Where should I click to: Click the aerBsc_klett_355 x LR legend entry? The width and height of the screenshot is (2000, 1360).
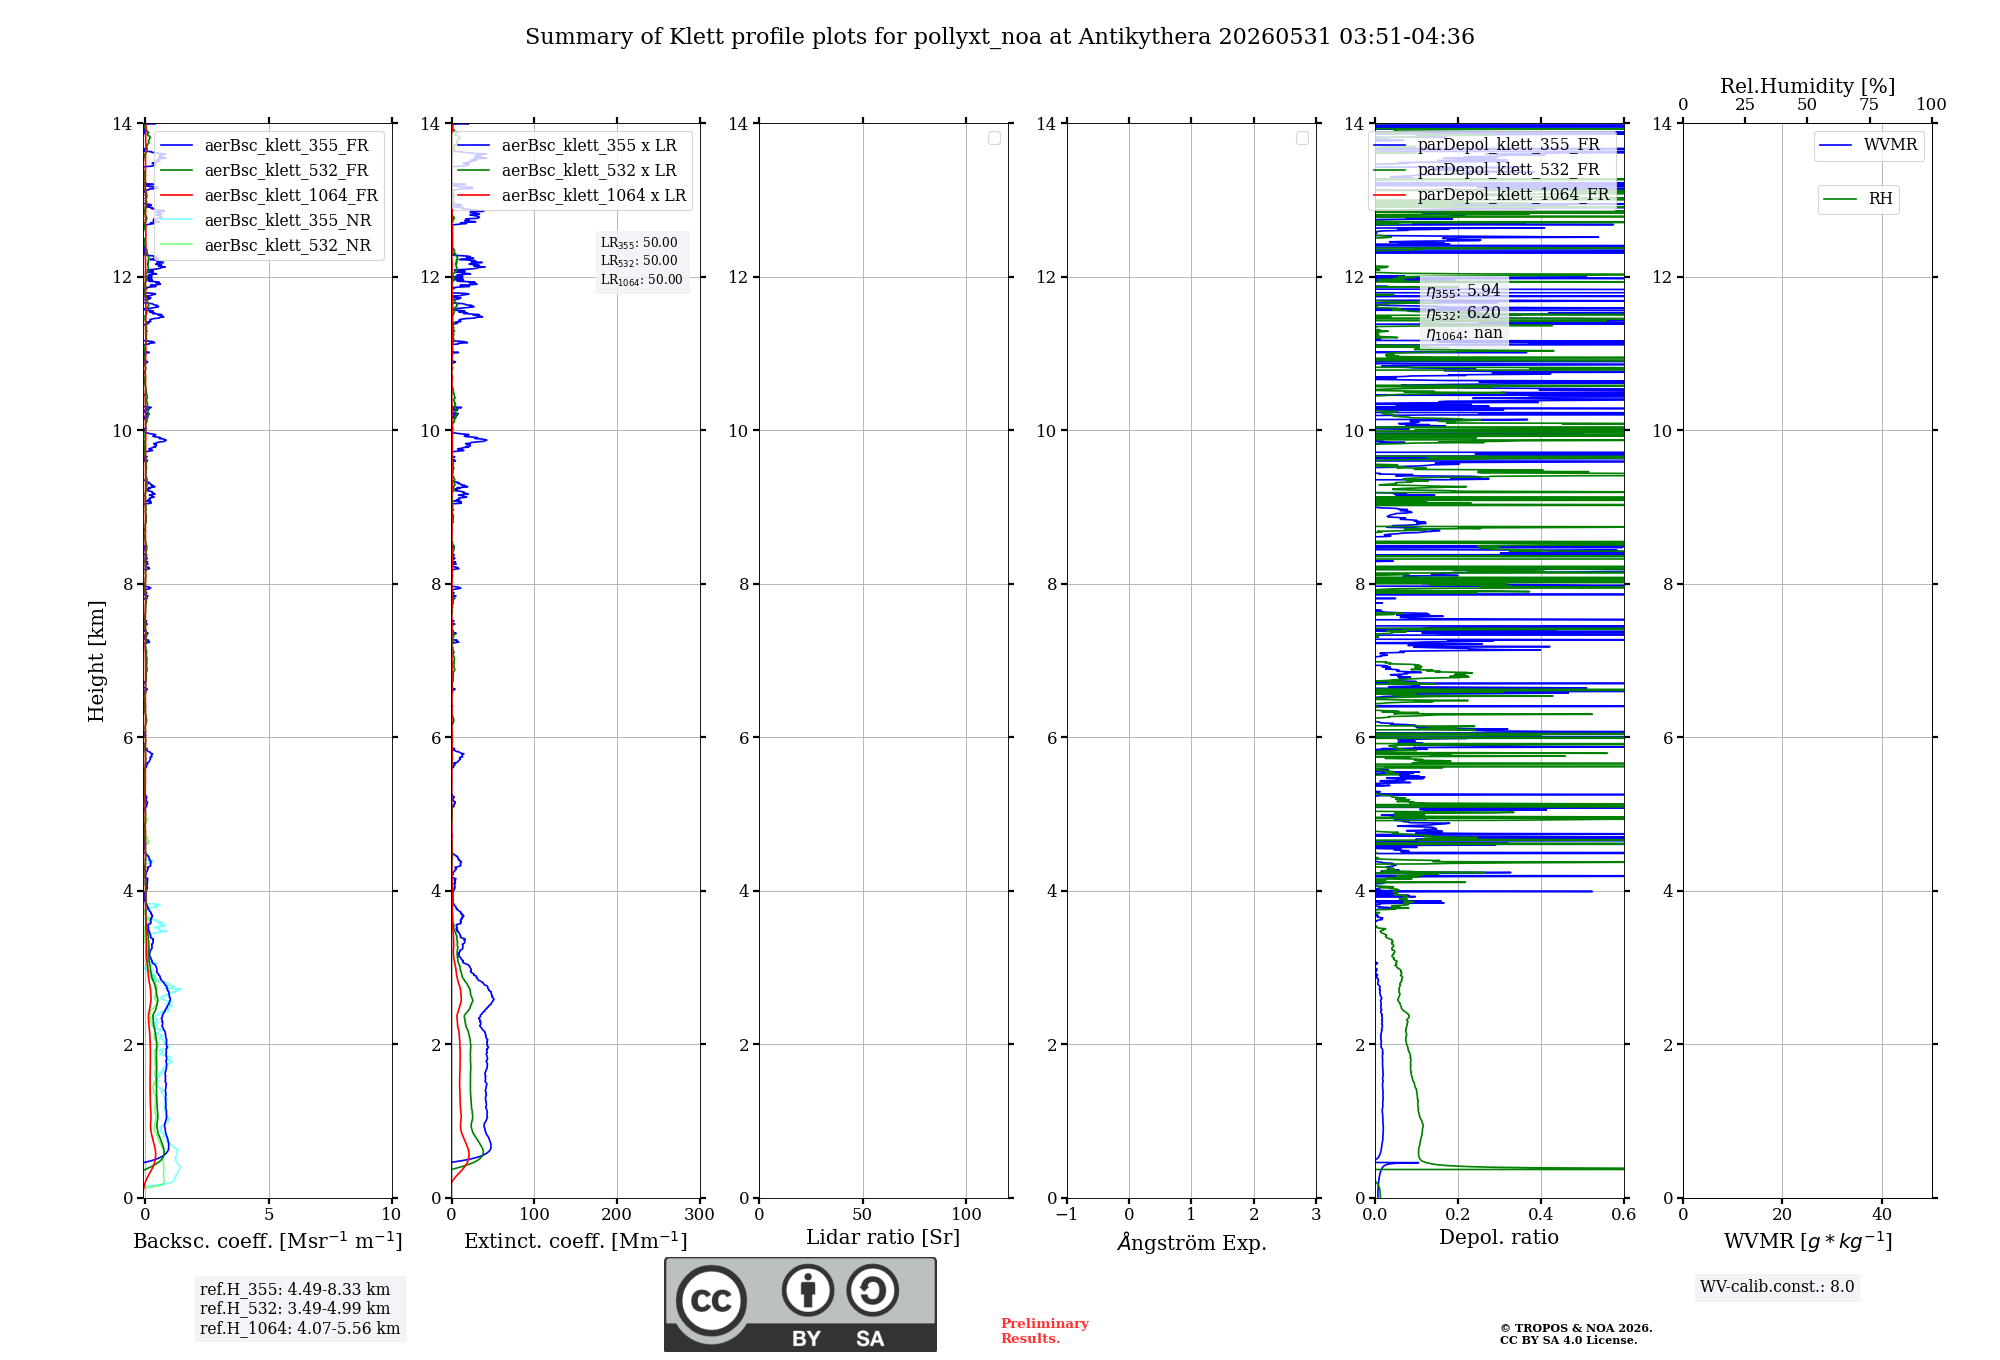click(567, 145)
